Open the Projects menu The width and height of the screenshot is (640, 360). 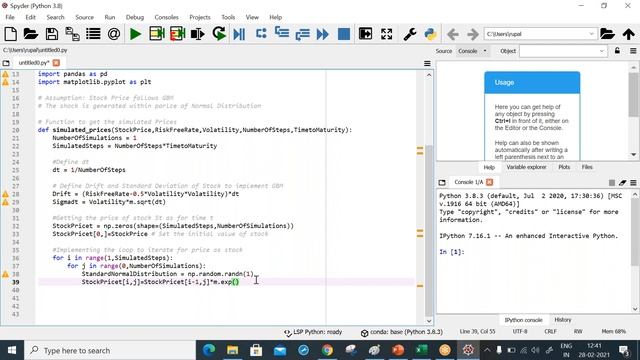200,17
